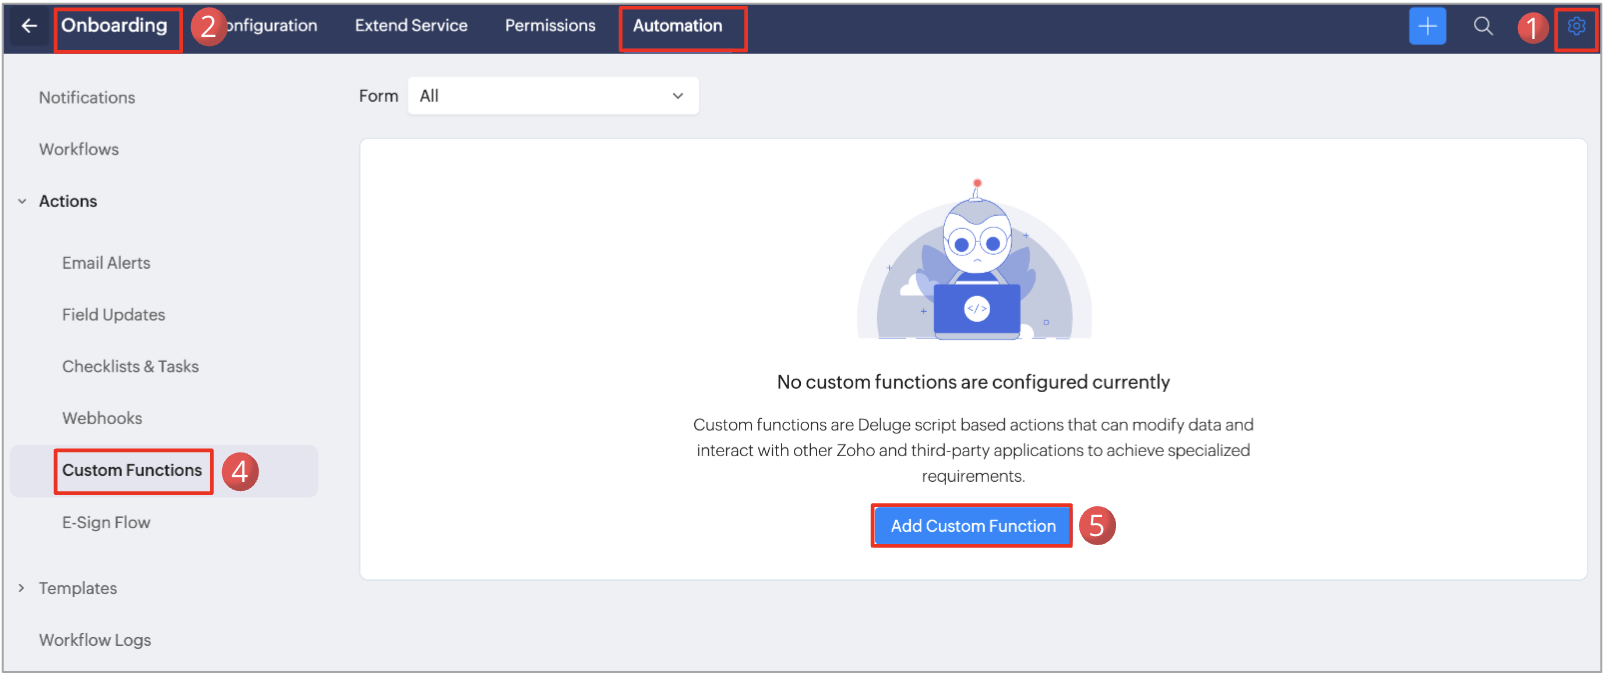1604x678 pixels.
Task: Open Notifications in the sidebar
Action: (x=87, y=97)
